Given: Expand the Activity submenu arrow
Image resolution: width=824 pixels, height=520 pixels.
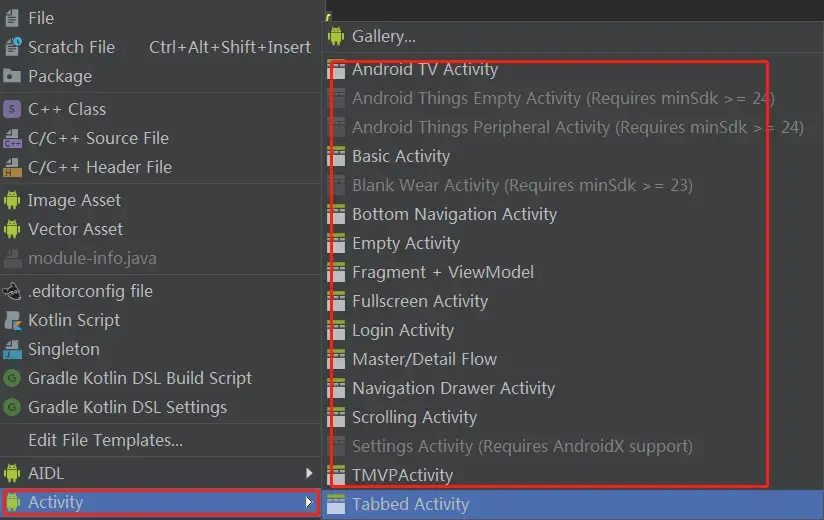Looking at the screenshot, I should [309, 502].
